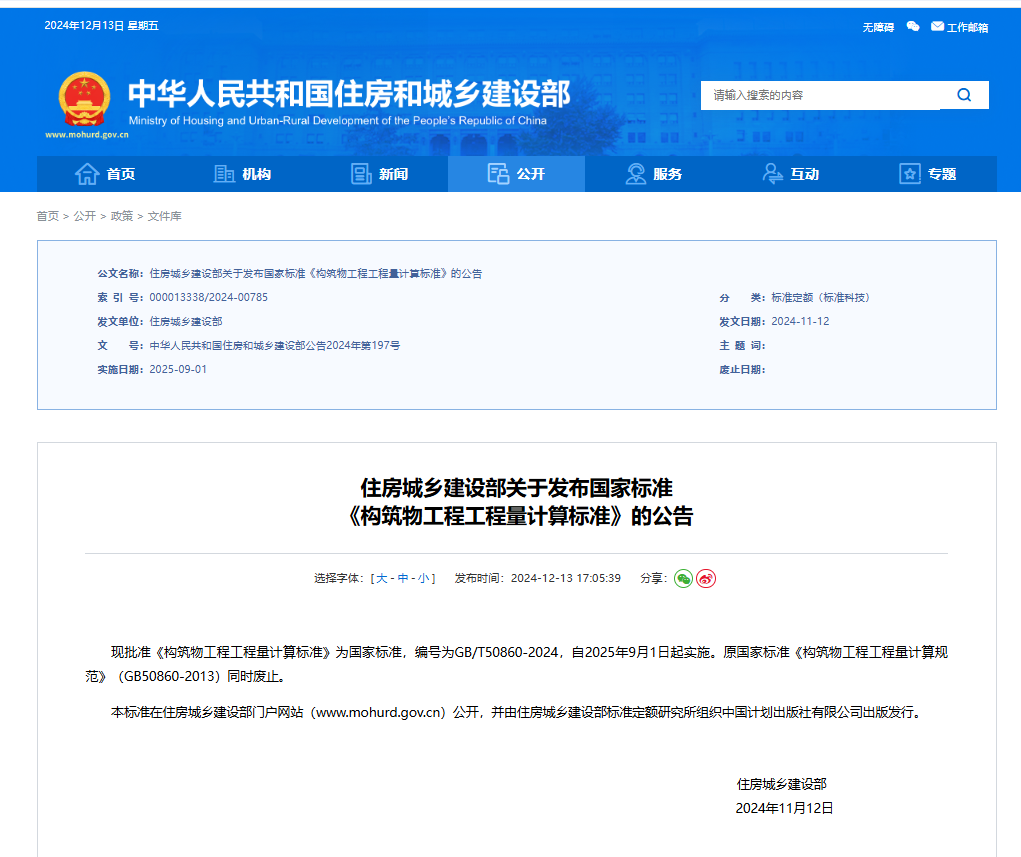Open the 政策 breadcrumb link

(120, 215)
